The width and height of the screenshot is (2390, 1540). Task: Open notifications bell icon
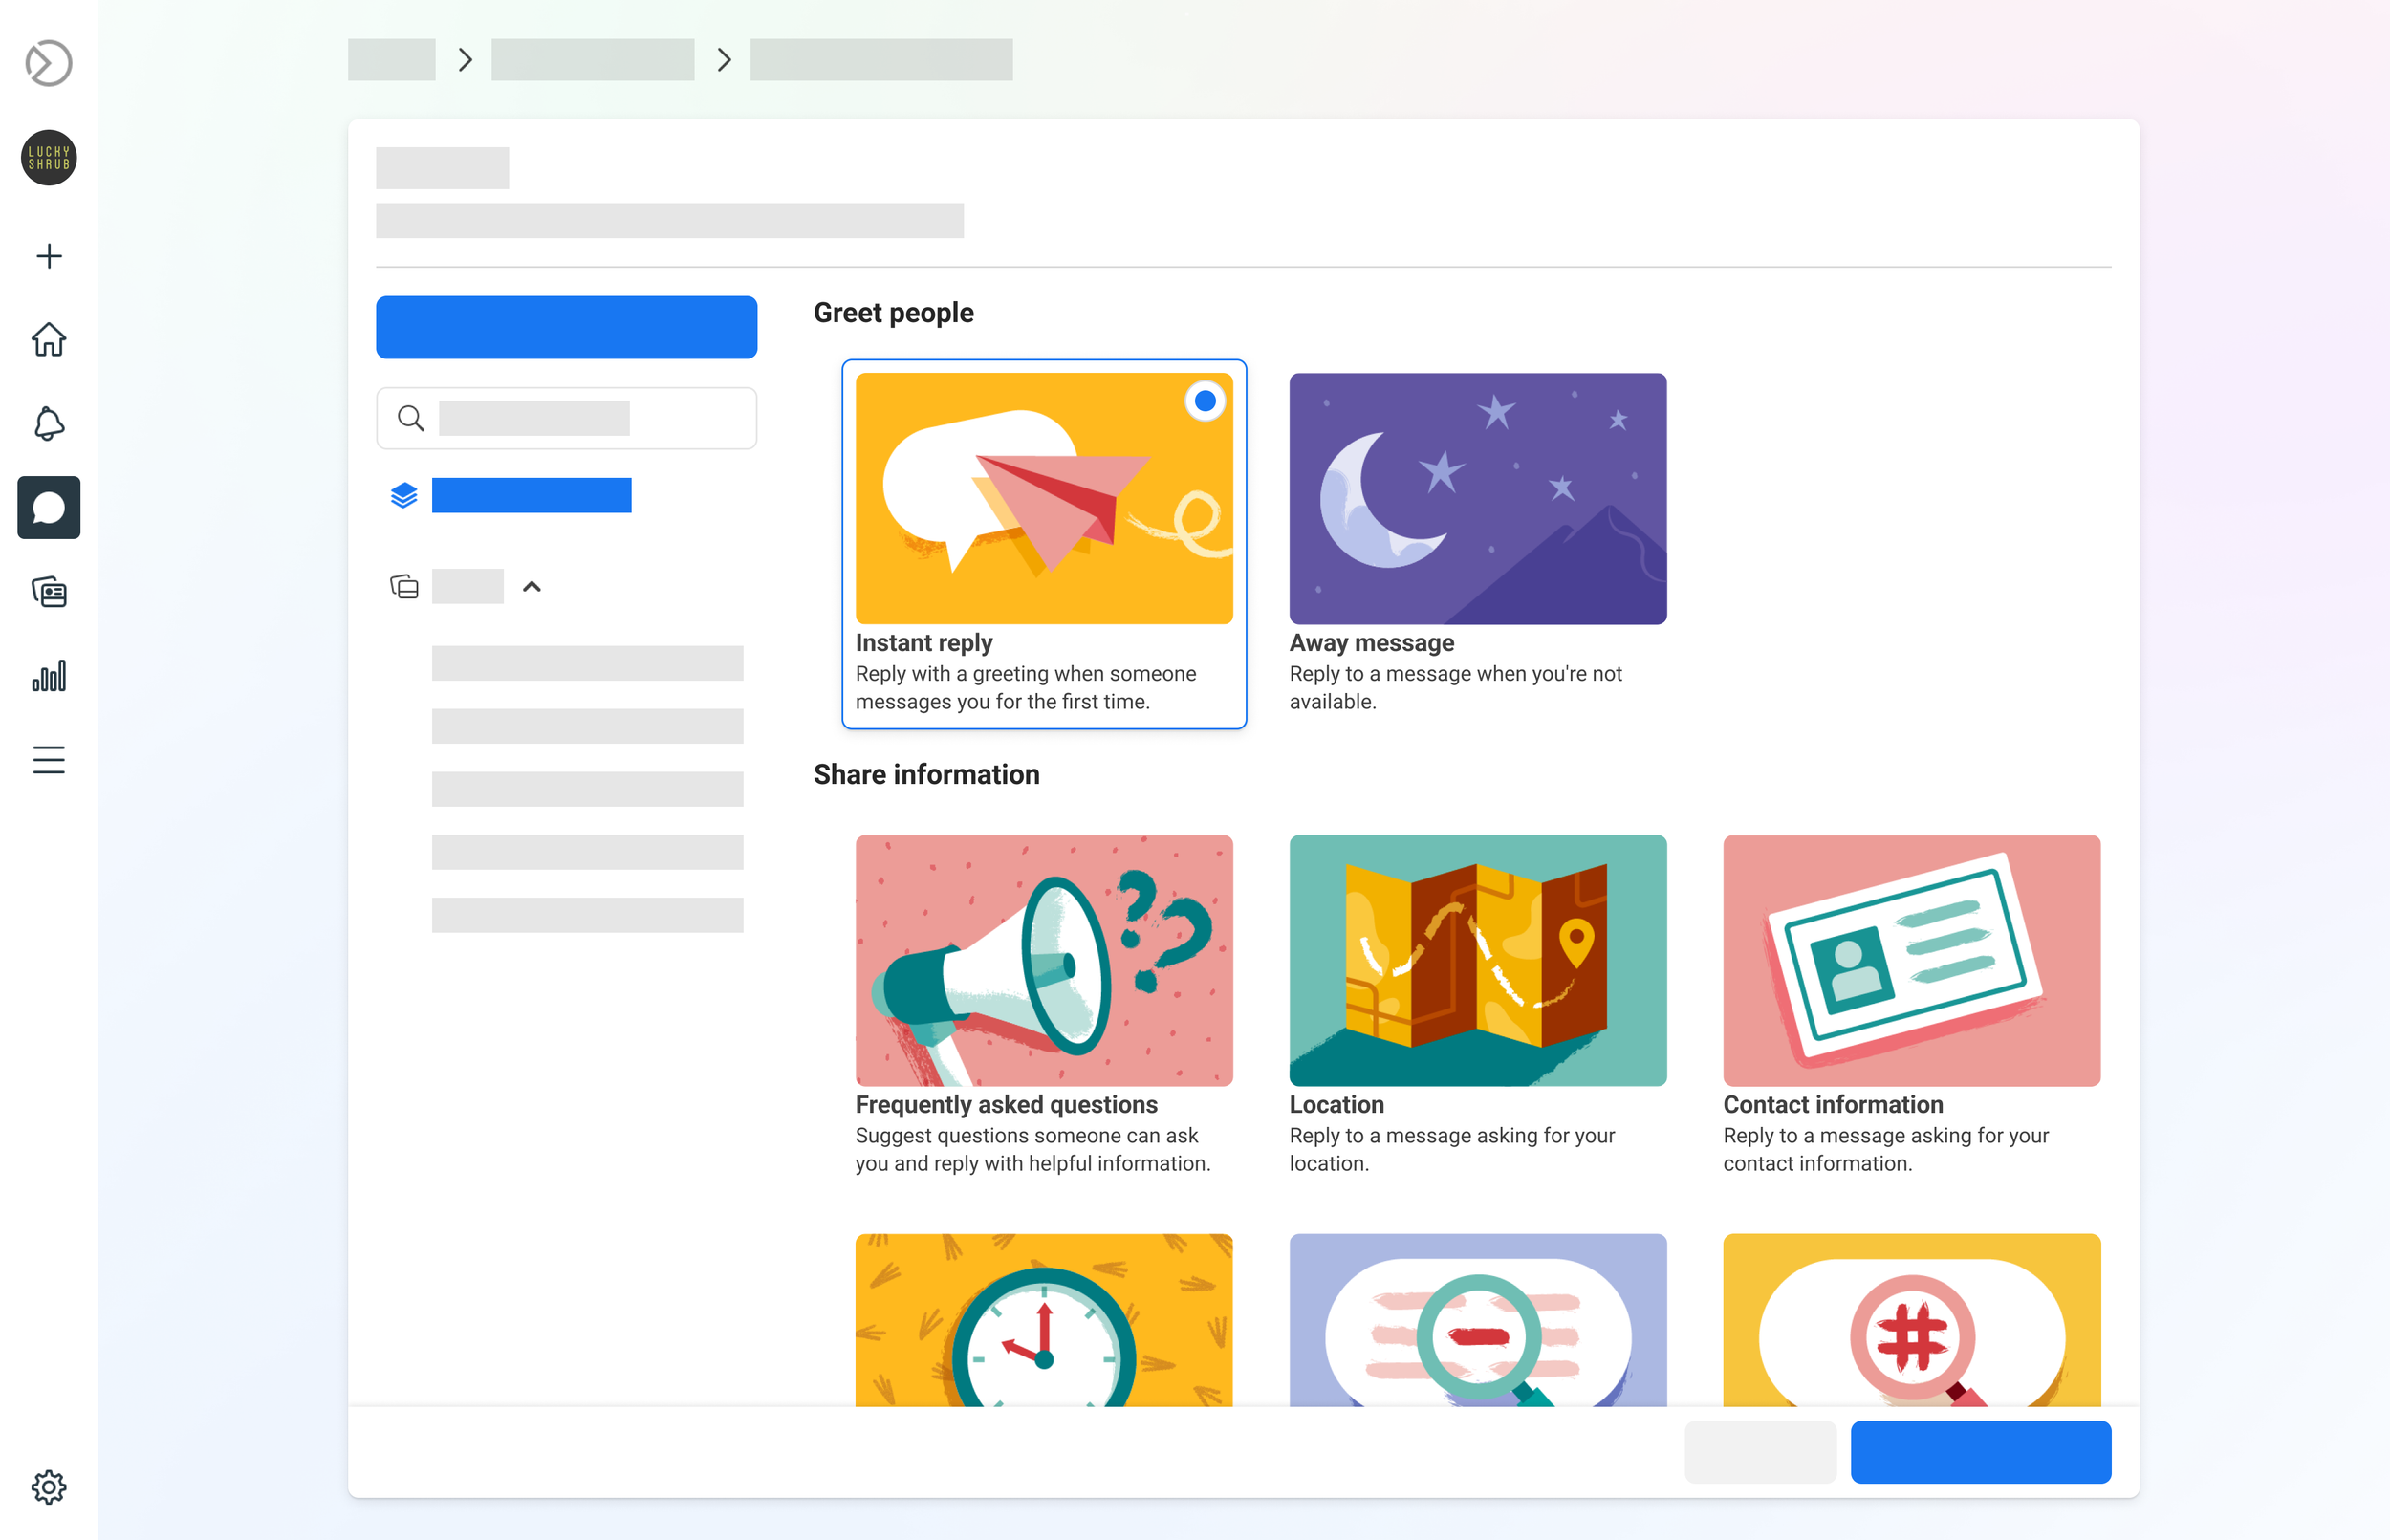[x=48, y=424]
